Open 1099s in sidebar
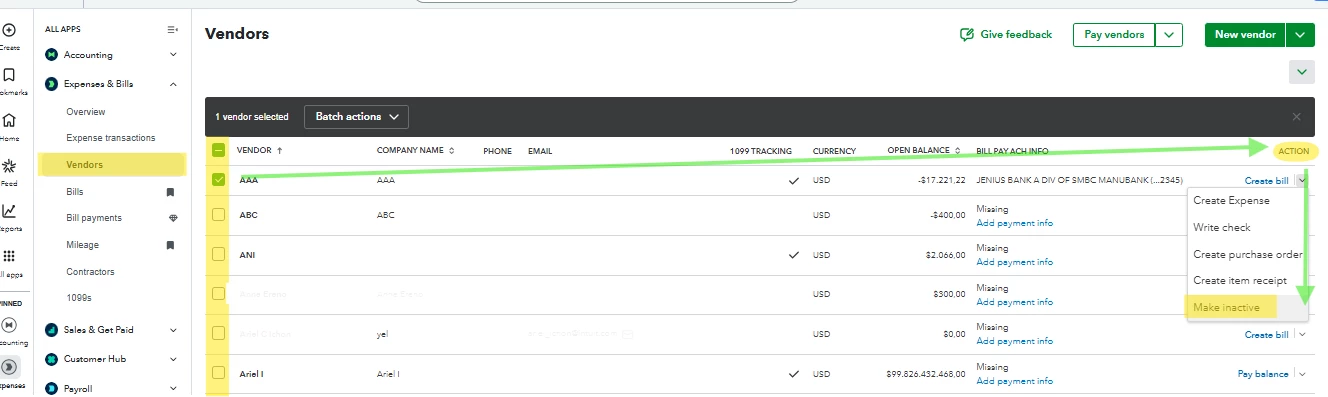This screenshot has width=1328, height=397. pos(79,298)
